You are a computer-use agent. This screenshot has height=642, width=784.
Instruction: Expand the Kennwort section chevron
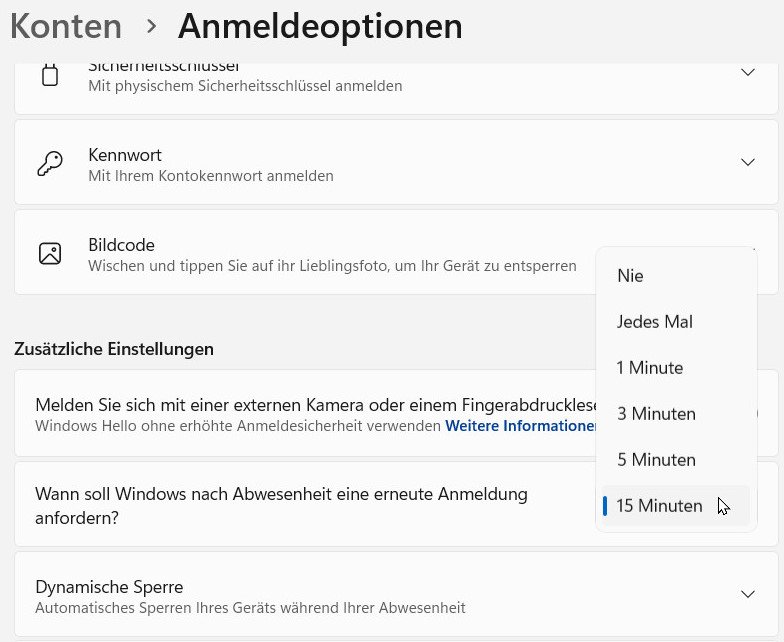click(747, 162)
